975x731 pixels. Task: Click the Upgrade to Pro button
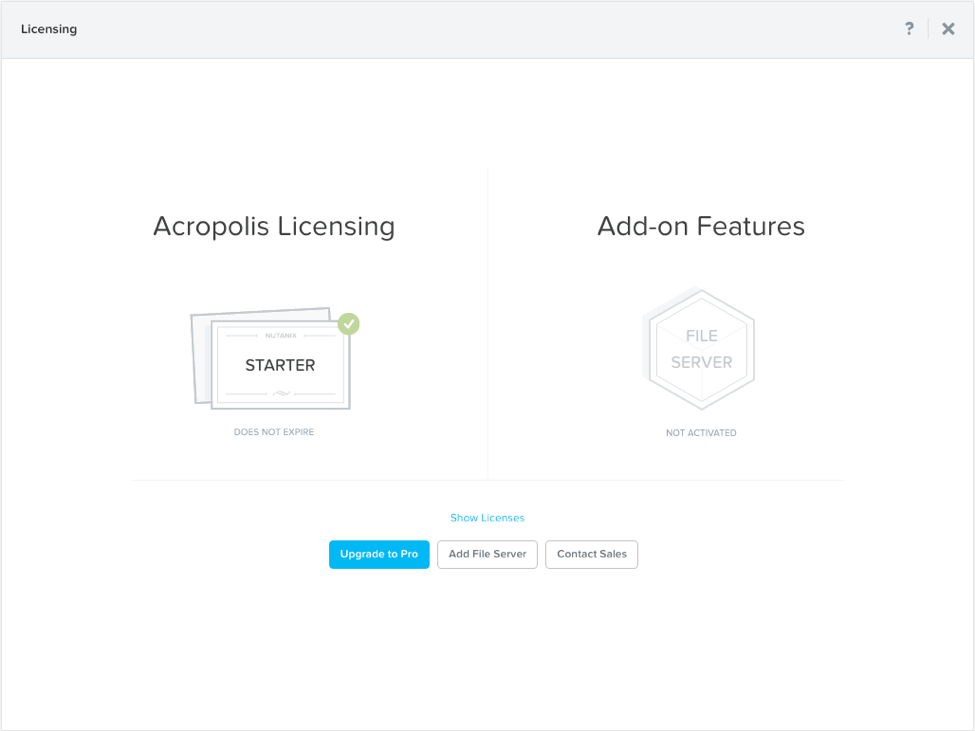click(379, 554)
